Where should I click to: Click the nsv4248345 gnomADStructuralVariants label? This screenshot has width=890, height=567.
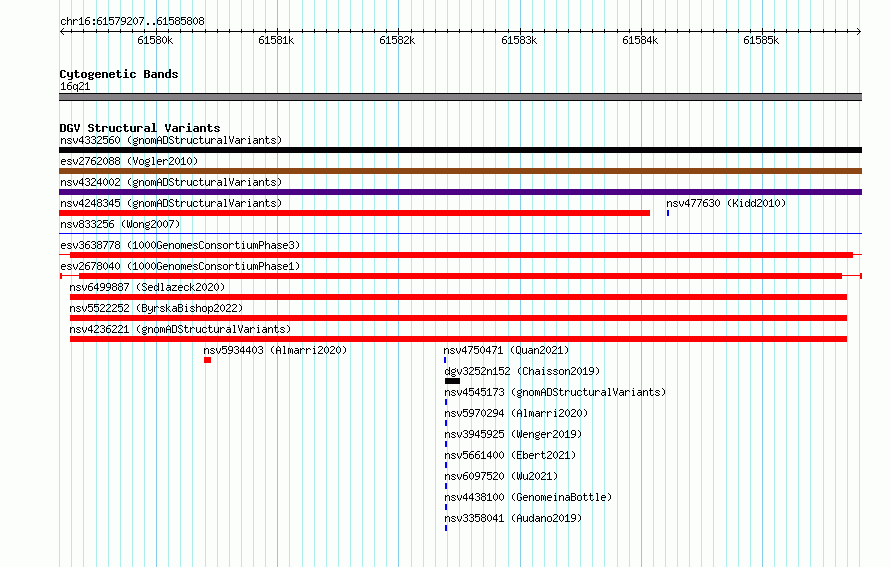171,203
